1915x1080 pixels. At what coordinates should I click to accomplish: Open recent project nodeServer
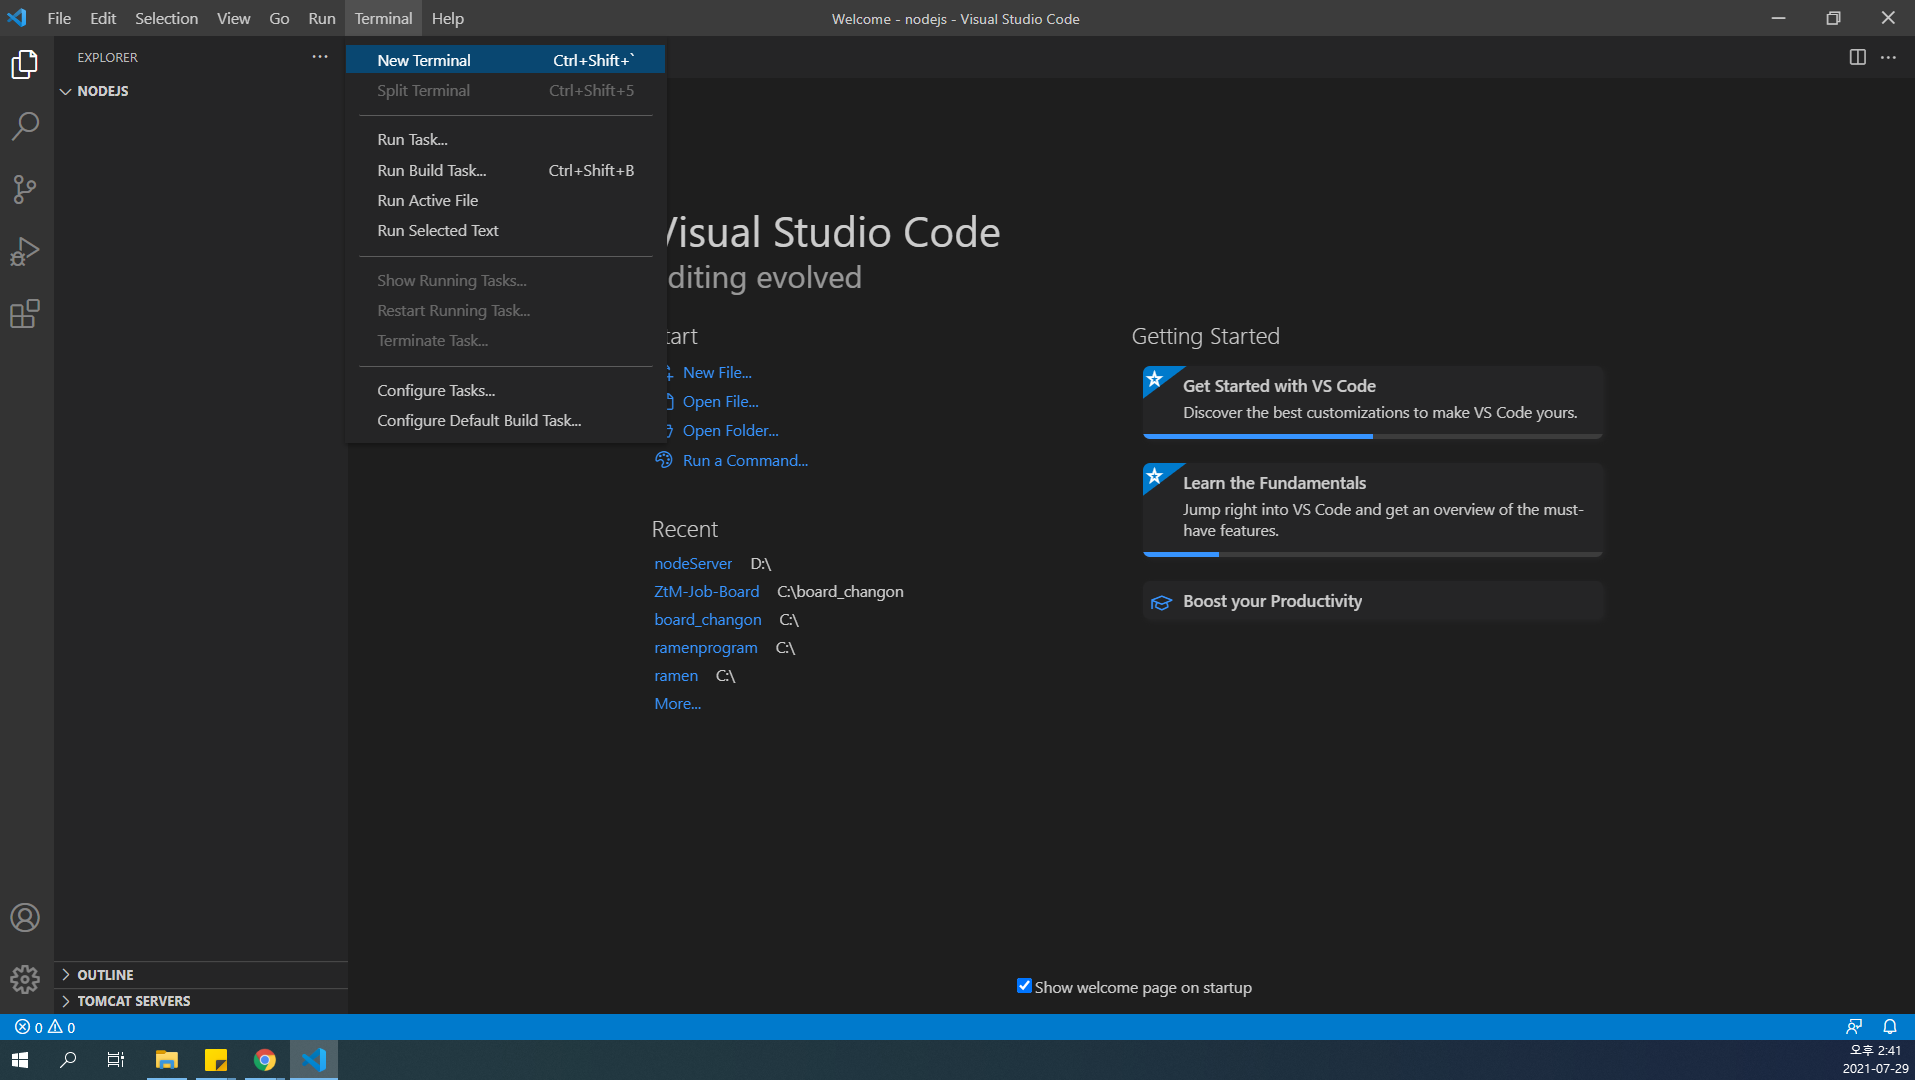click(693, 564)
